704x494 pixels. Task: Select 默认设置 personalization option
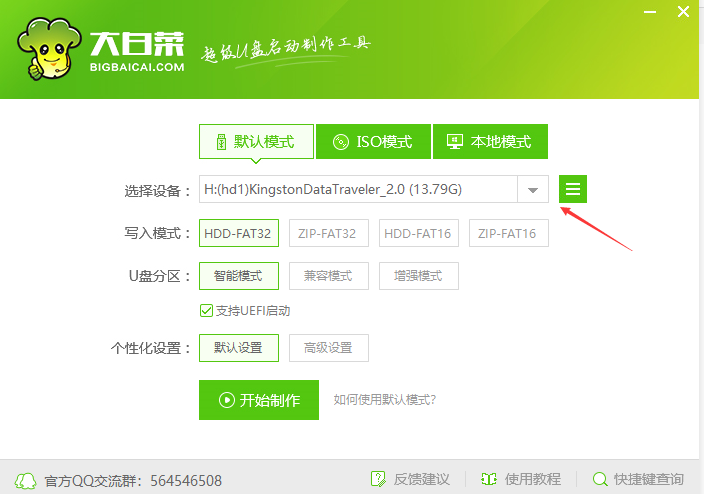click(x=239, y=348)
